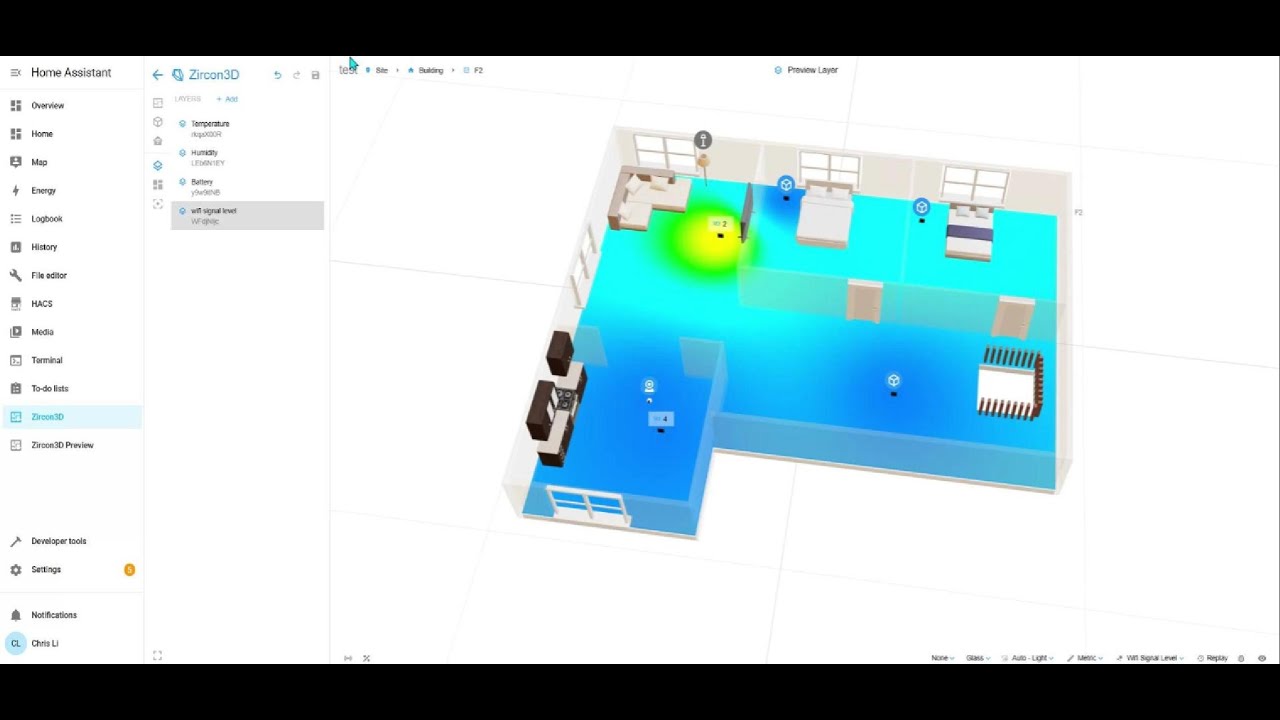The height and width of the screenshot is (720, 1280).
Task: Open the dashboard grid icon in sidebar
Action: [157, 184]
